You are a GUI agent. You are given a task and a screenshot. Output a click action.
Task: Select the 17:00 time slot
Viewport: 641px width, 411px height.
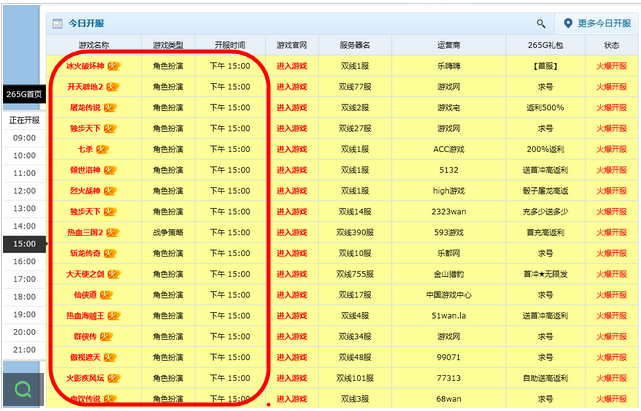(x=25, y=279)
